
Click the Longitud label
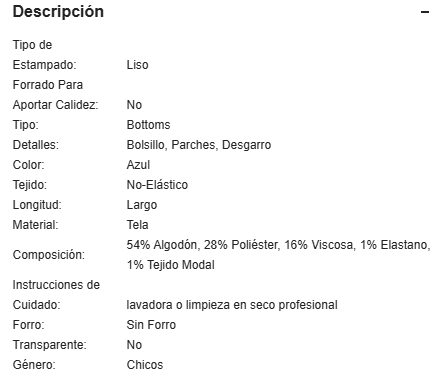pos(37,205)
